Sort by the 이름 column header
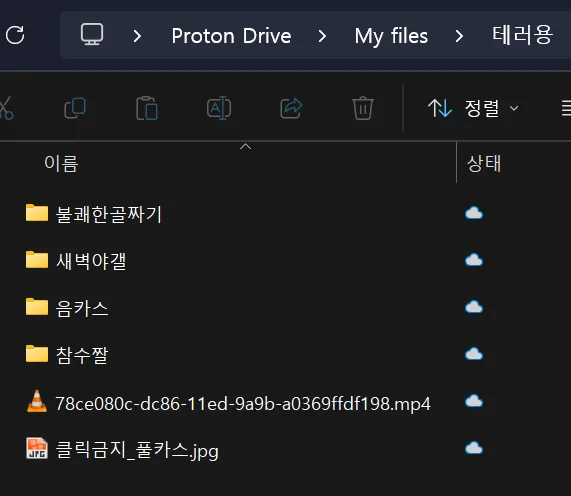The width and height of the screenshot is (571, 496). point(61,163)
